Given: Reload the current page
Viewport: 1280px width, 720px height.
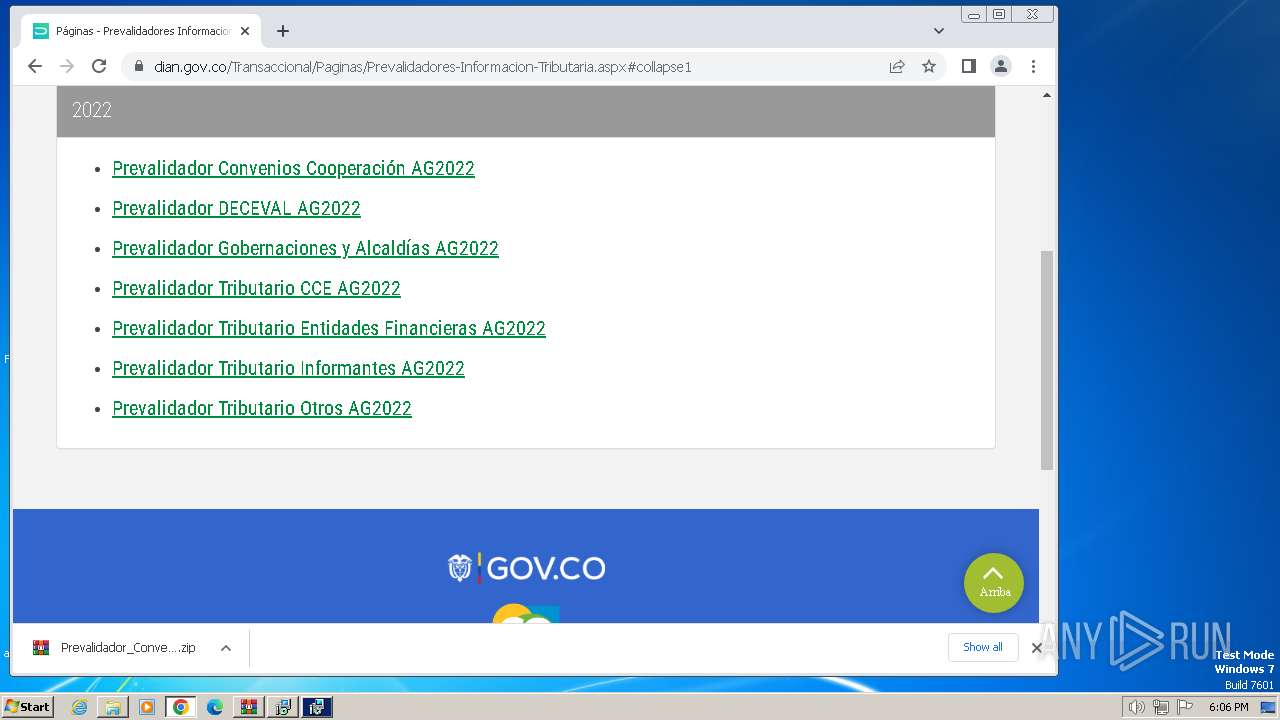Looking at the screenshot, I should [99, 66].
